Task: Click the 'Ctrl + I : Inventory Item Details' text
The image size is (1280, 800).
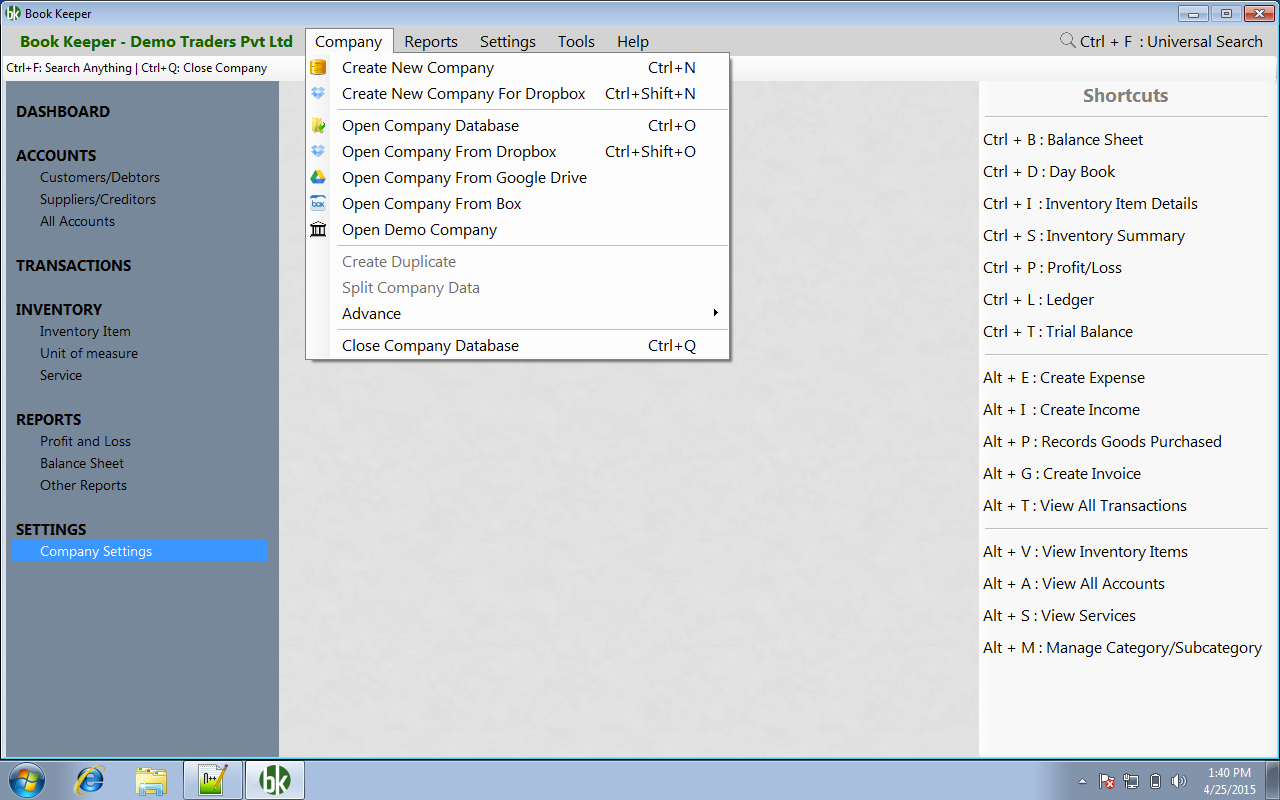Action: click(1090, 204)
